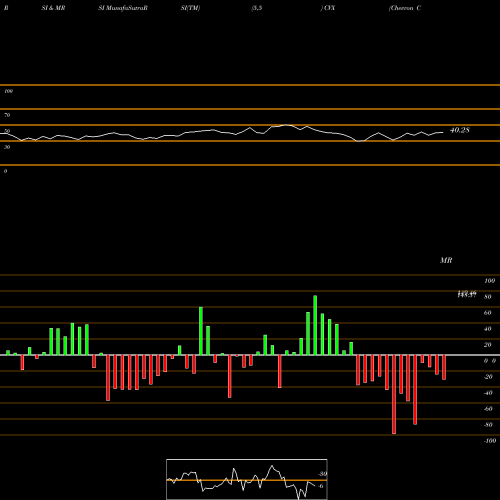Click the -40 label on MR axis
The width and height of the screenshot is (500, 500).
click(488, 393)
